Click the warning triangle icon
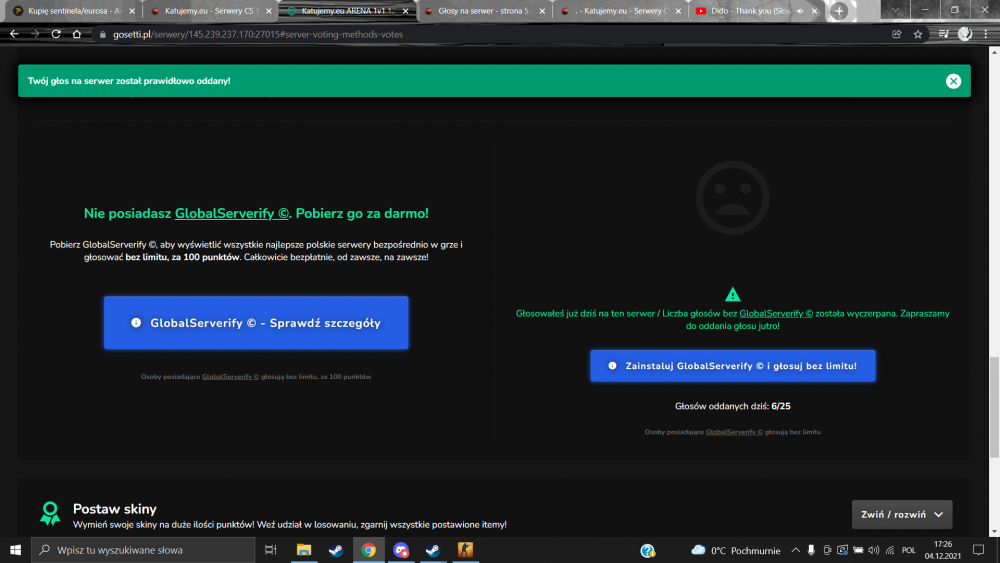Viewport: 1000px width, 563px height. click(x=732, y=295)
